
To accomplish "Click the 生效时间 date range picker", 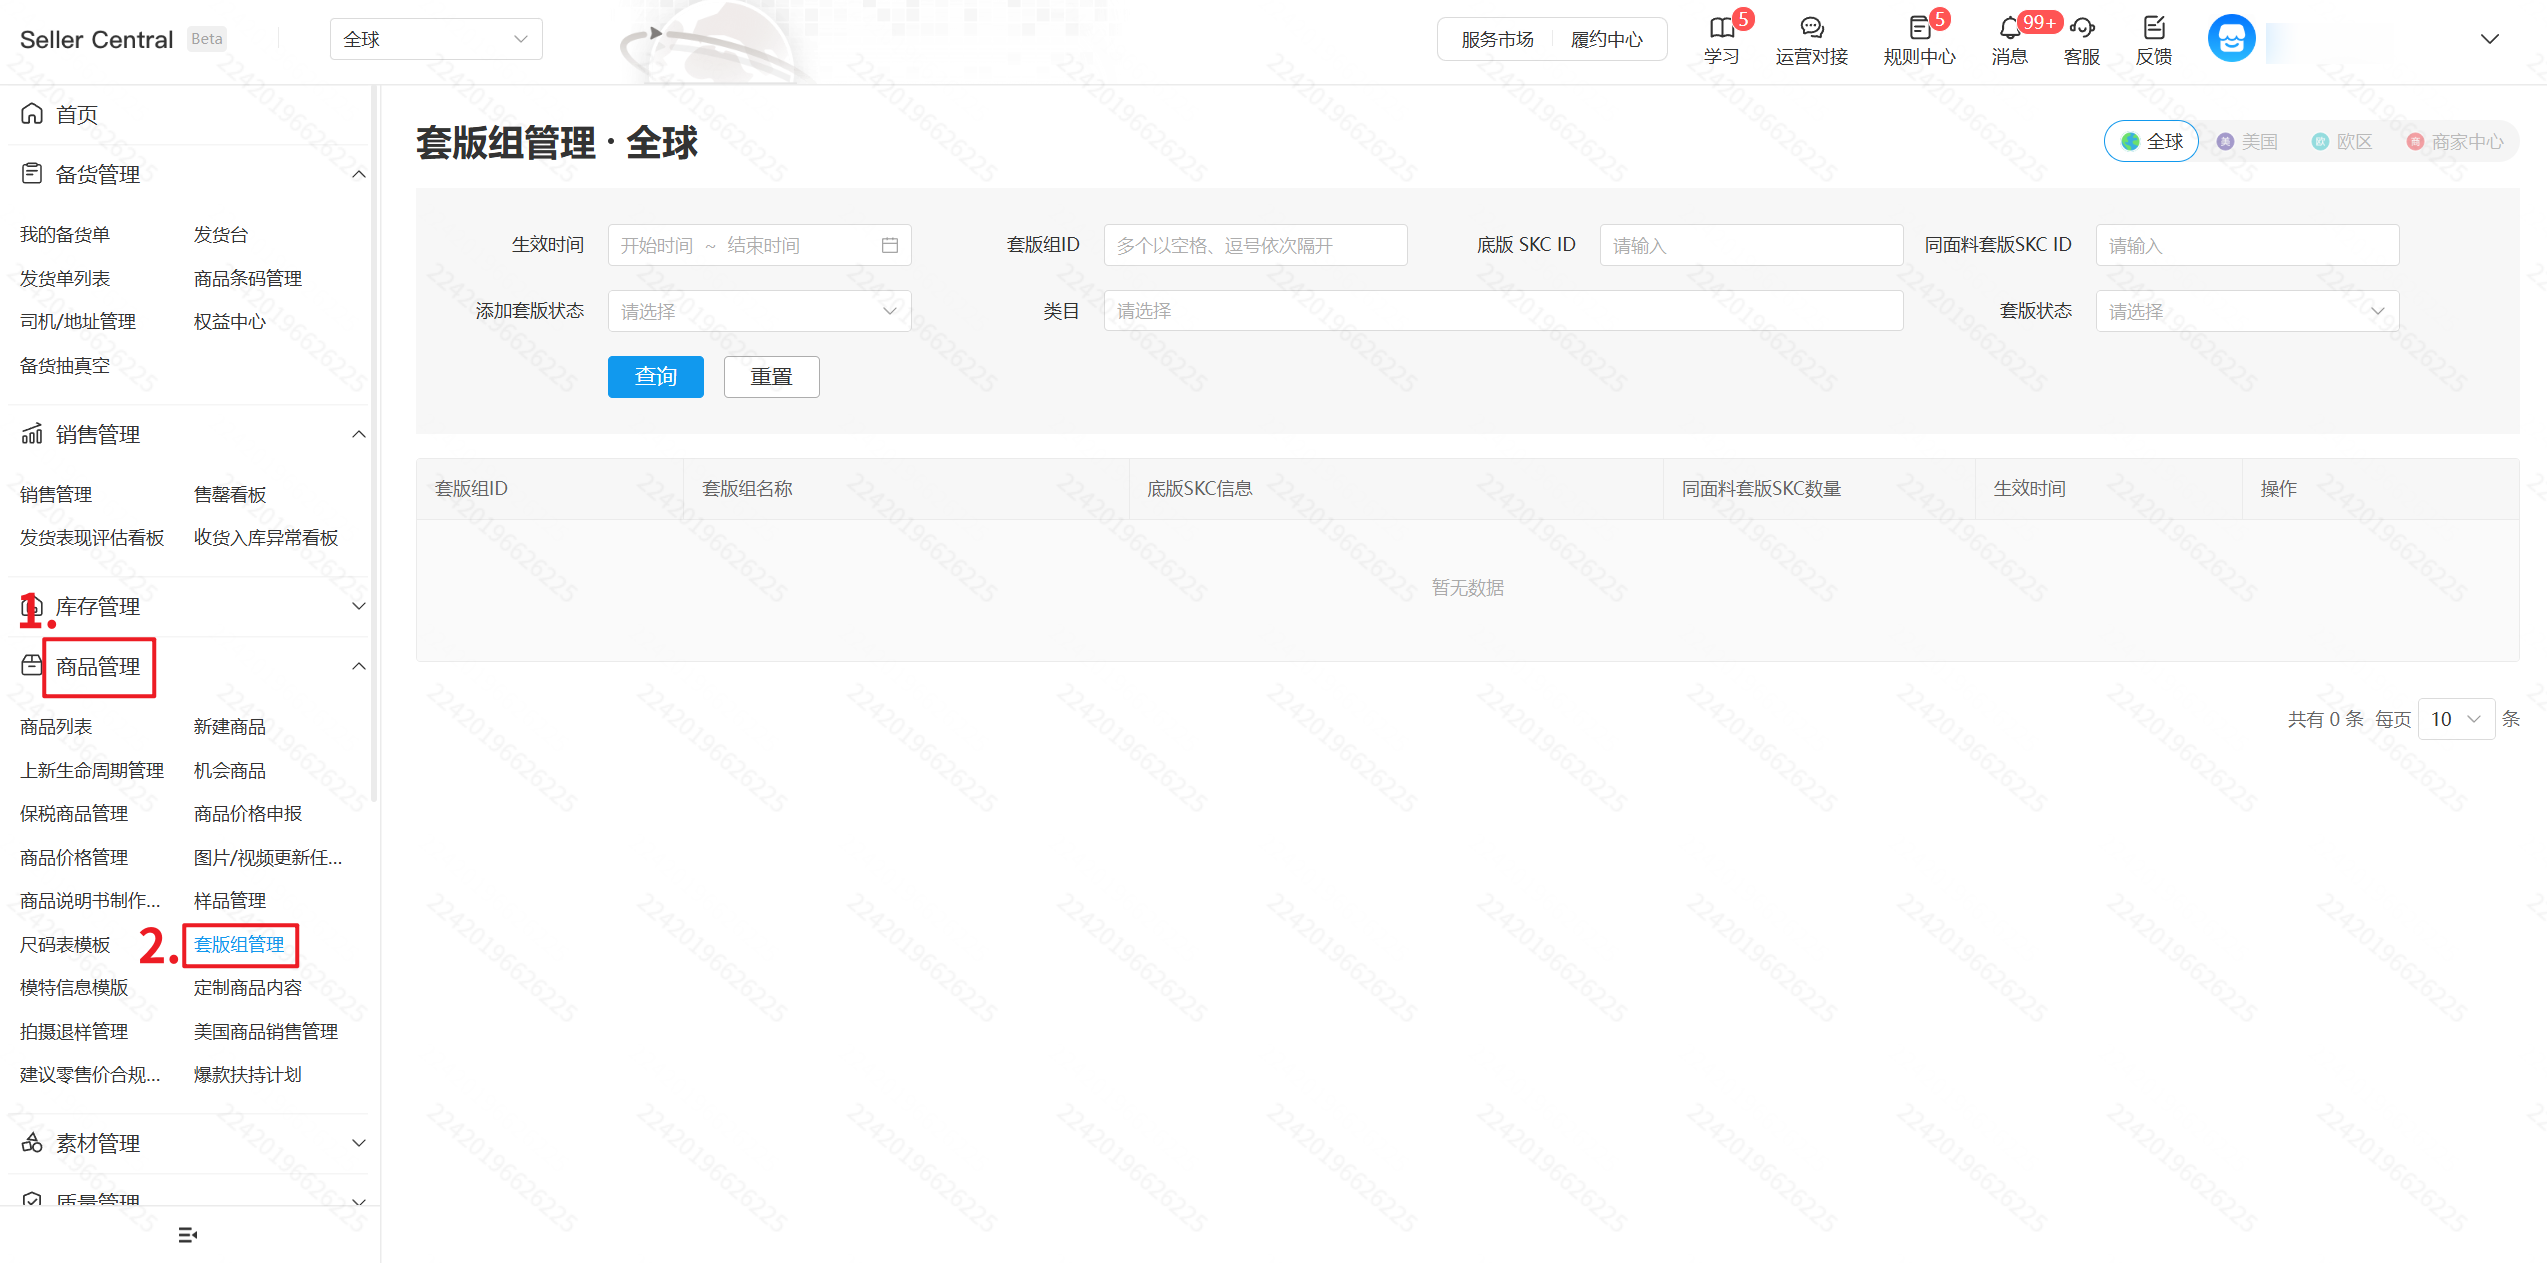I will [x=759, y=245].
